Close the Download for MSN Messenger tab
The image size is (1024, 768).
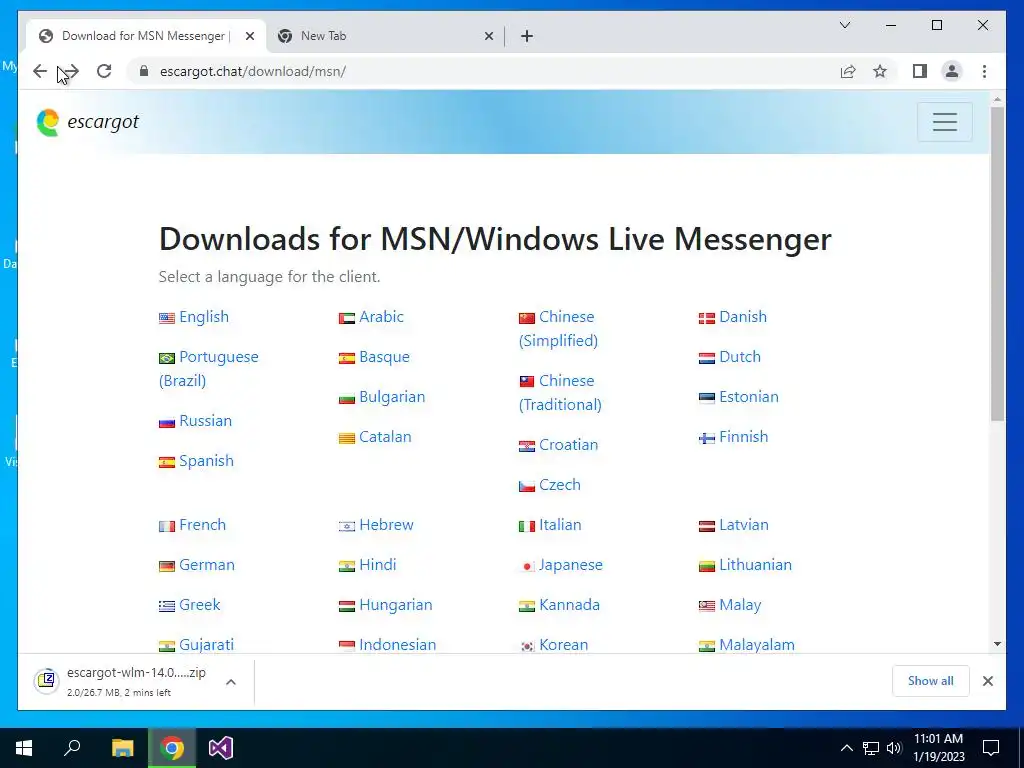coord(249,36)
